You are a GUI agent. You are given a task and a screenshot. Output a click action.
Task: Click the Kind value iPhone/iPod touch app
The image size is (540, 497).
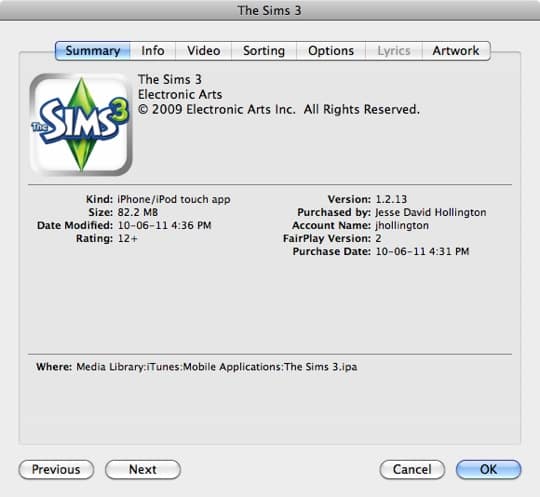coord(174,199)
